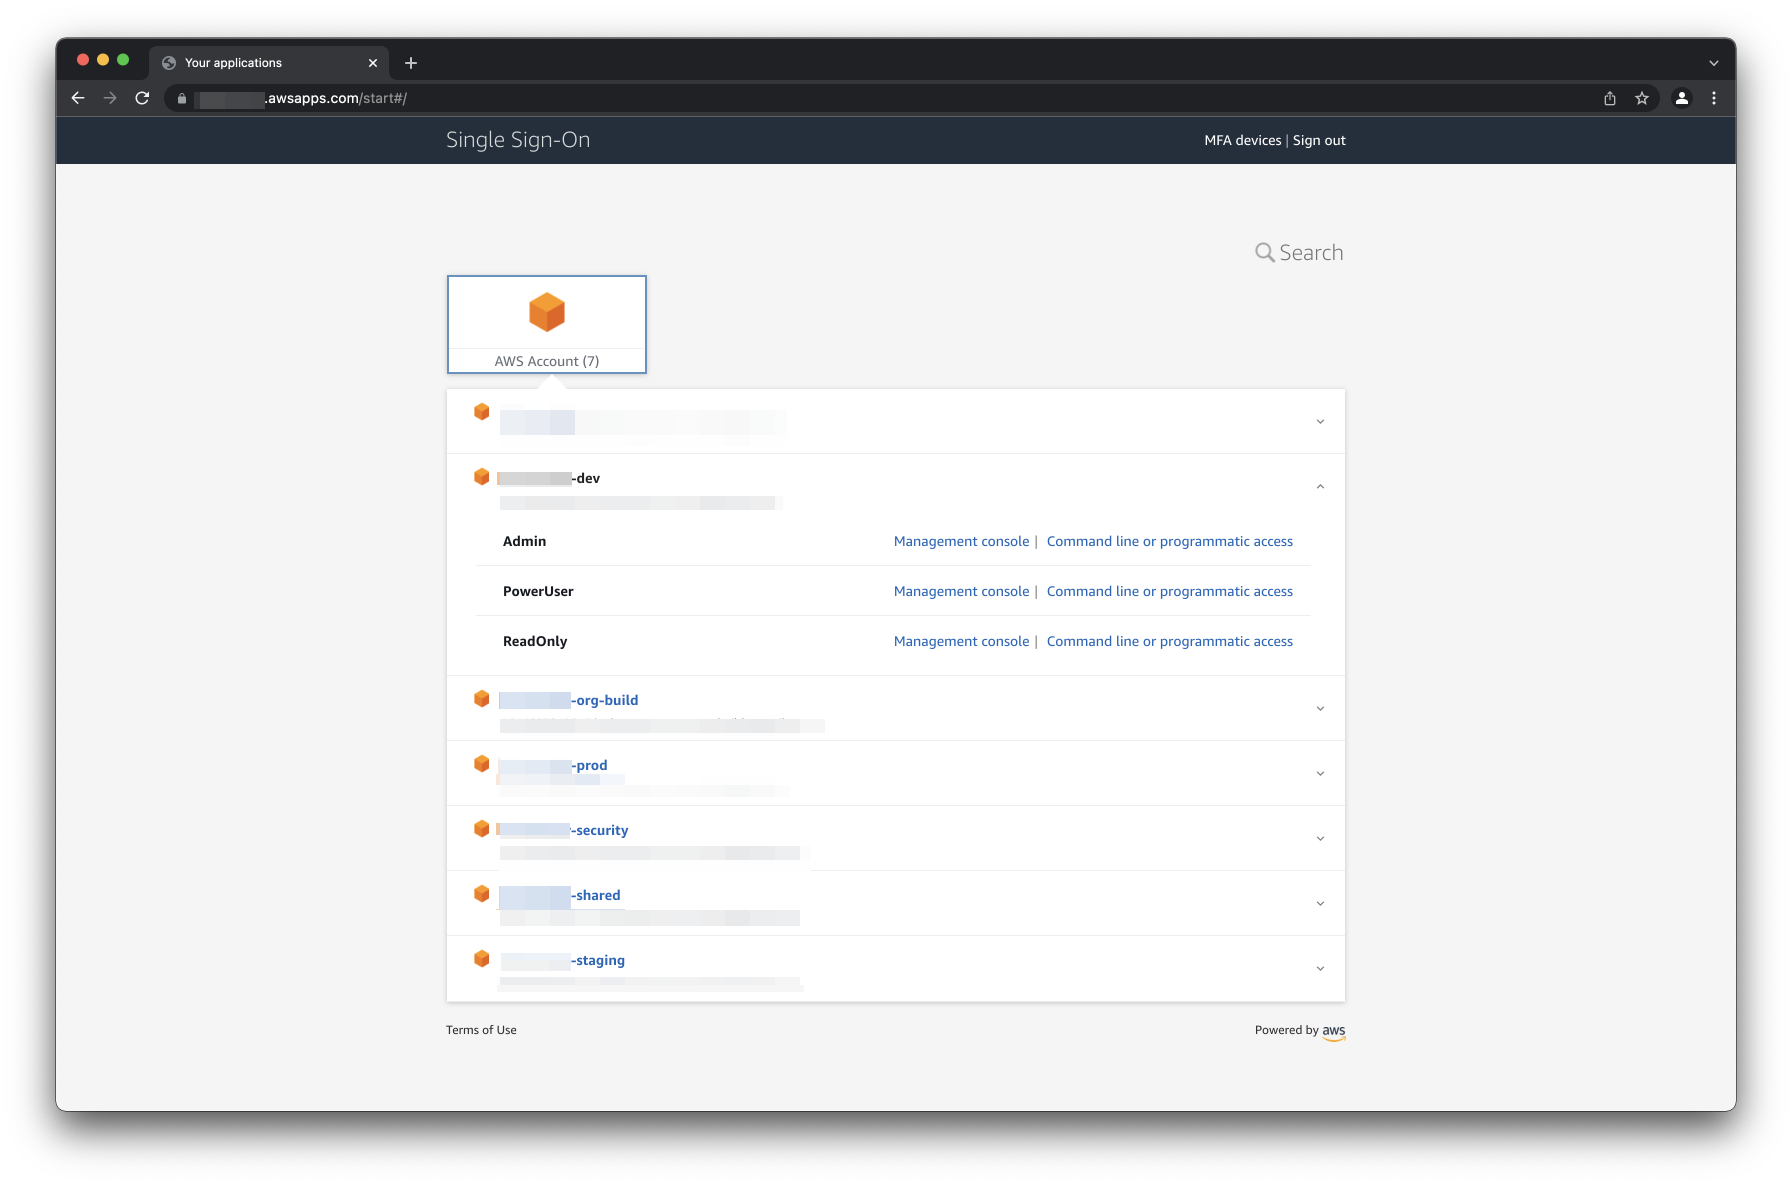Click the PowerUser role label
The height and width of the screenshot is (1185, 1792).
pos(538,591)
